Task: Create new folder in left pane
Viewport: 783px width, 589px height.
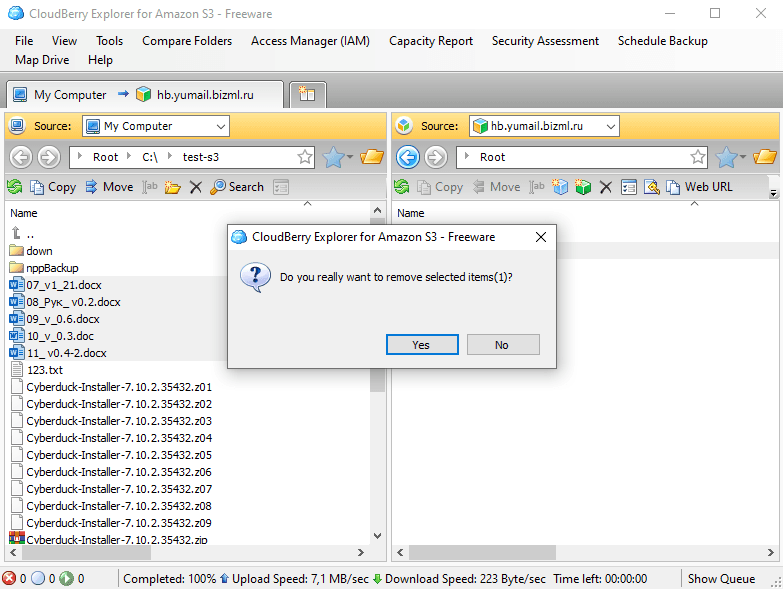Action: coord(173,187)
